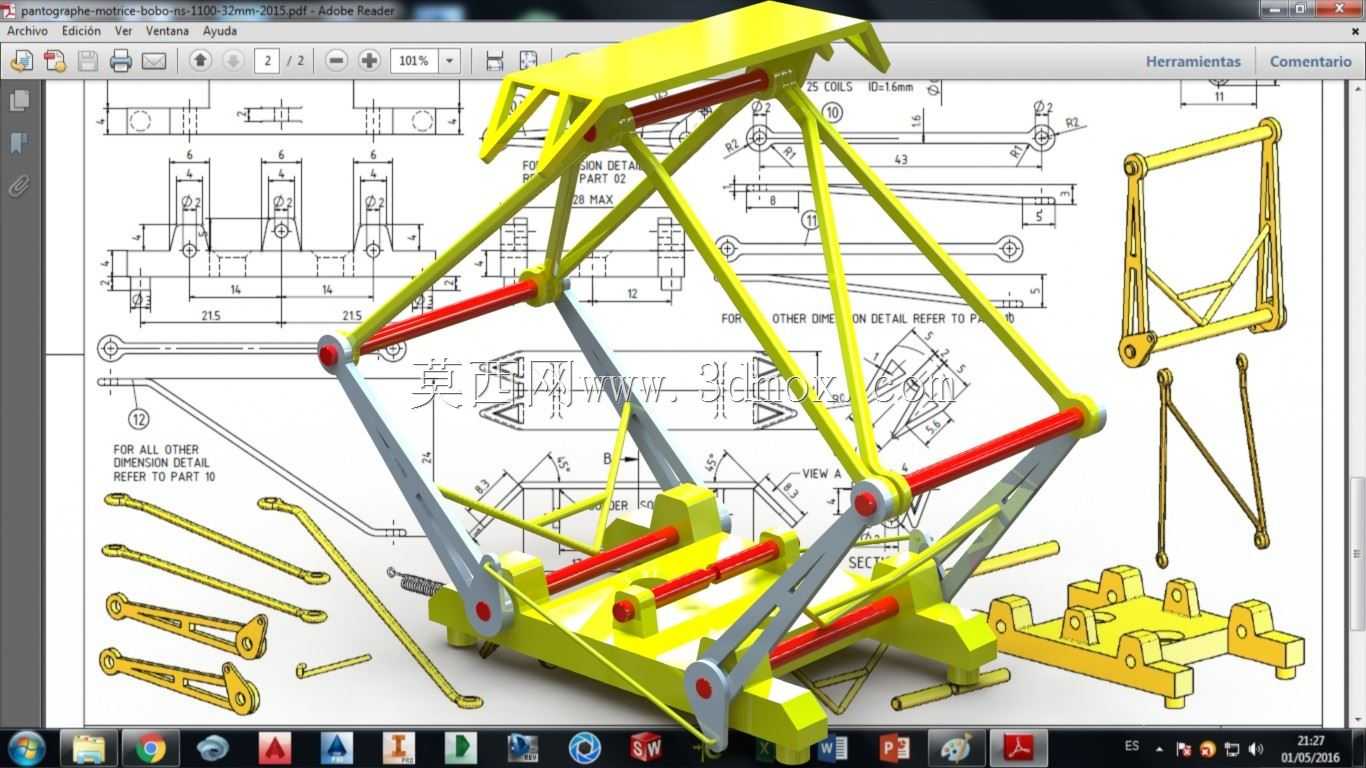Screen dimensions: 1366x768
Task: Open SolidWorks from the taskbar
Action: (646, 748)
